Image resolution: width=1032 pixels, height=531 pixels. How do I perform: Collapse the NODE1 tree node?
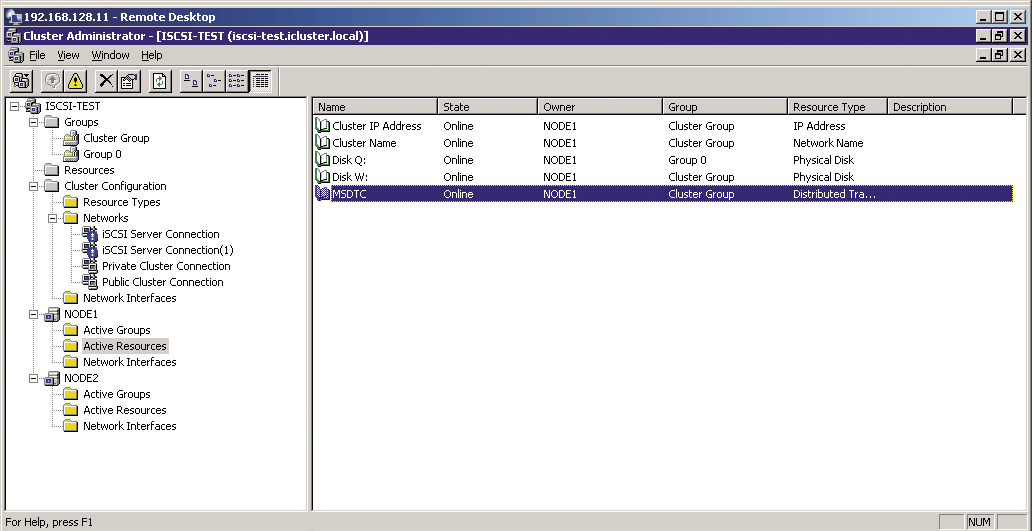33,315
